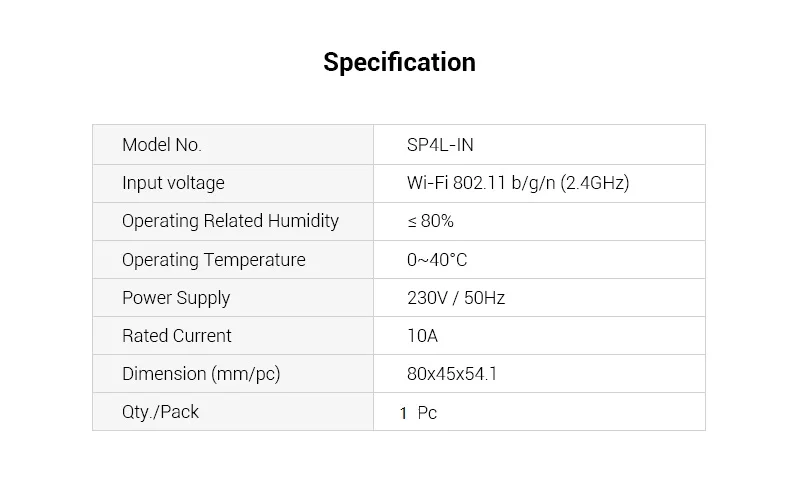Click the ≤ 80% humidity value
The height and width of the screenshot is (480, 800).
point(430,221)
